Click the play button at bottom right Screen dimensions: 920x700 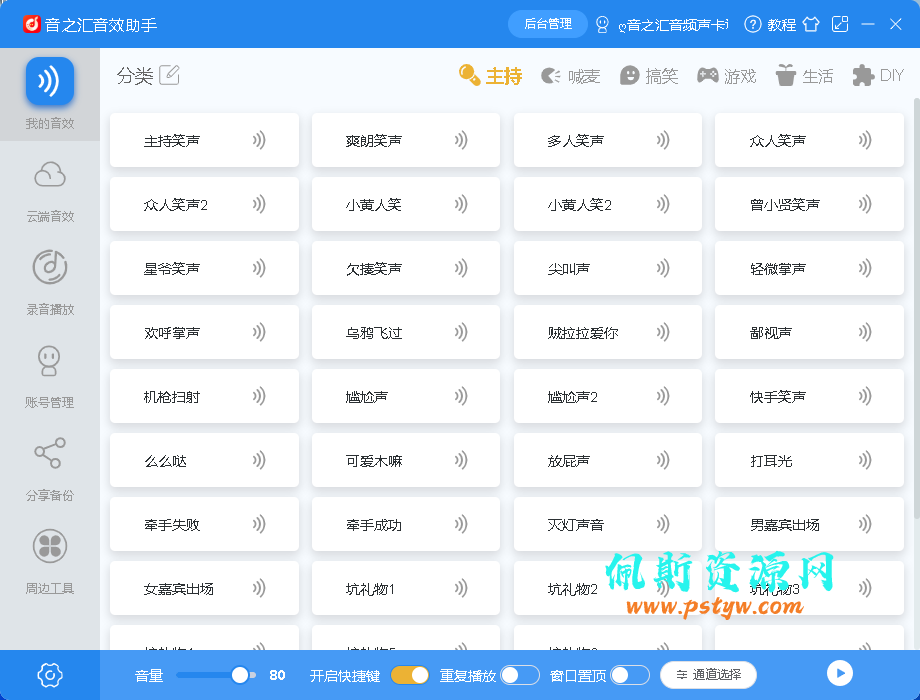[840, 673]
